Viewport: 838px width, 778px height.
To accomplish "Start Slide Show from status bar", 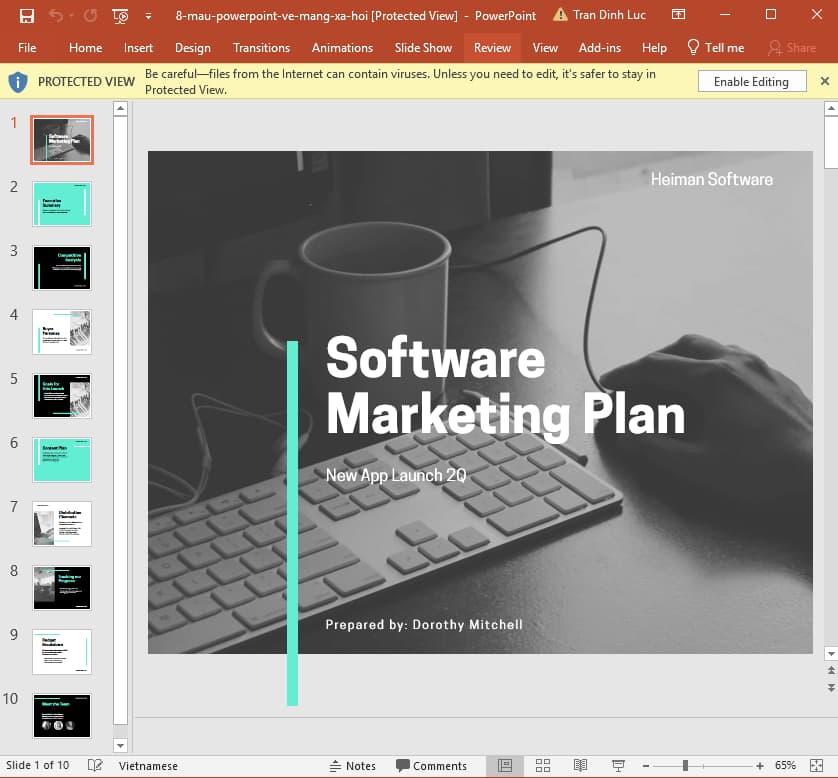I will (618, 765).
